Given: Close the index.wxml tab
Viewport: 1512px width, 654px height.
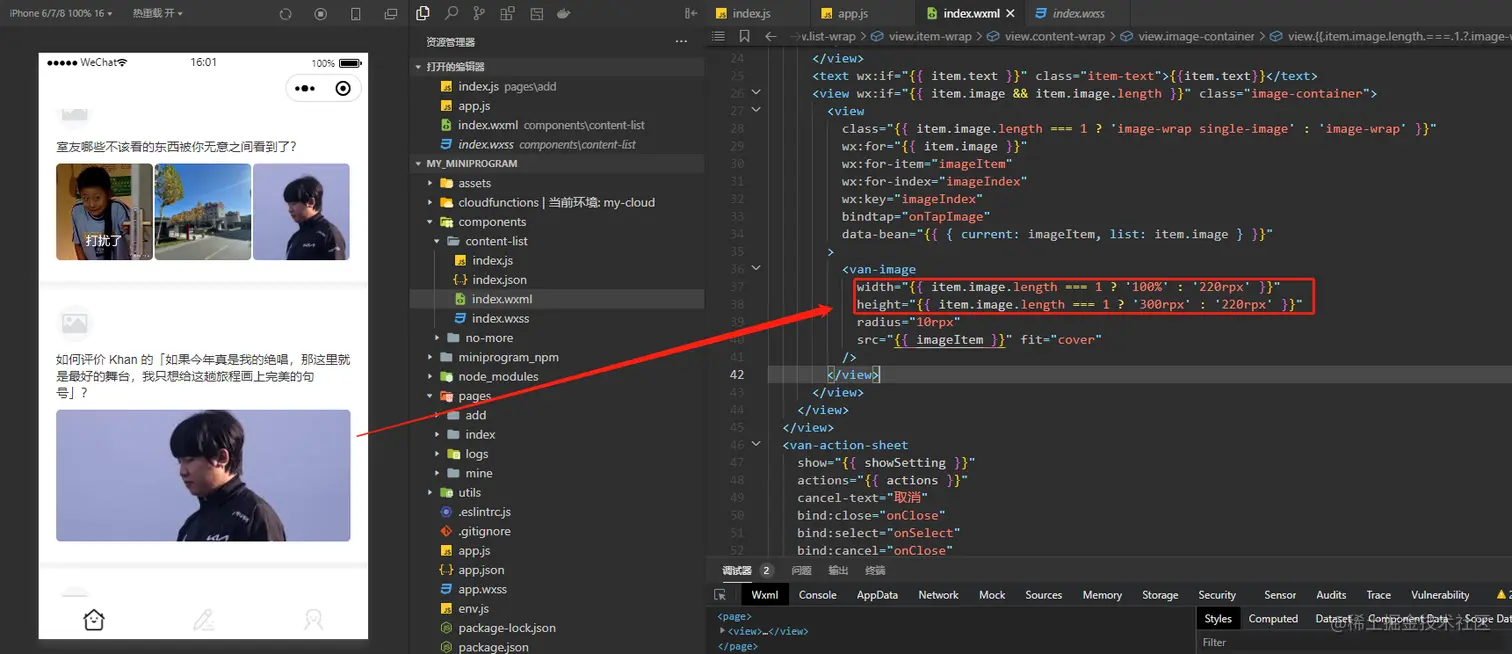Looking at the screenshot, I should click(x=1010, y=14).
